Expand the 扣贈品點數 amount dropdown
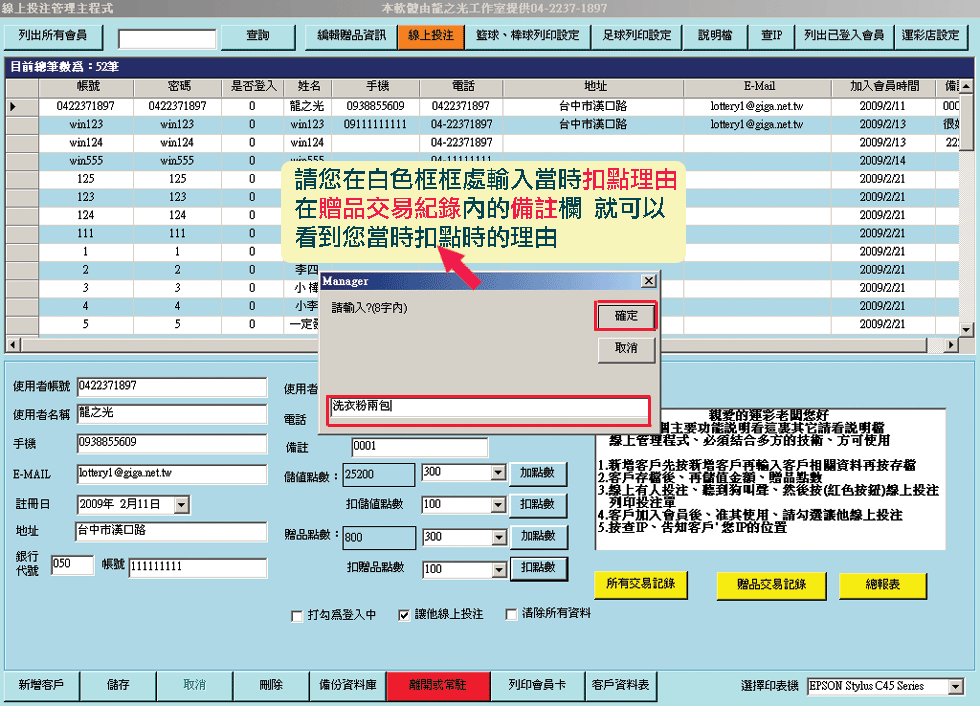 click(498, 570)
